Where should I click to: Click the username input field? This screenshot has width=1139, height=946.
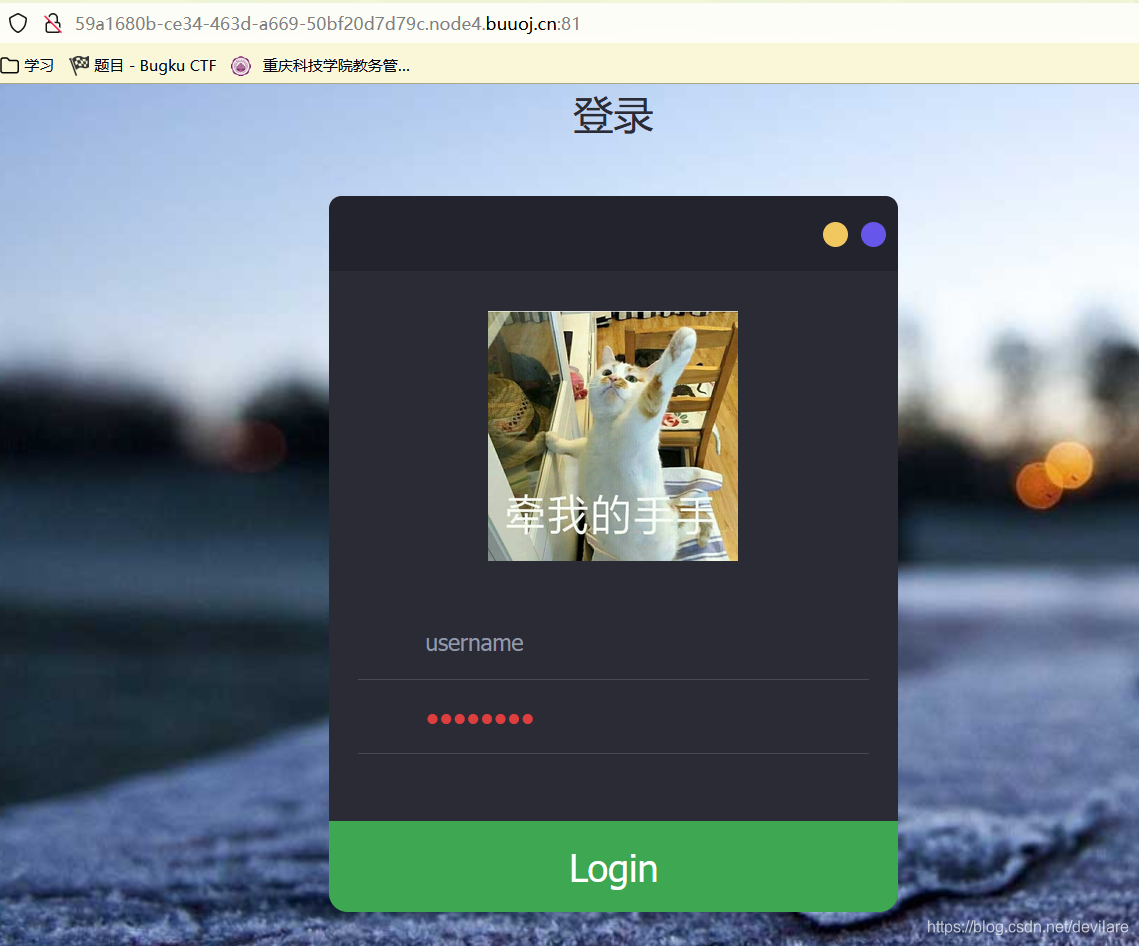click(x=612, y=644)
